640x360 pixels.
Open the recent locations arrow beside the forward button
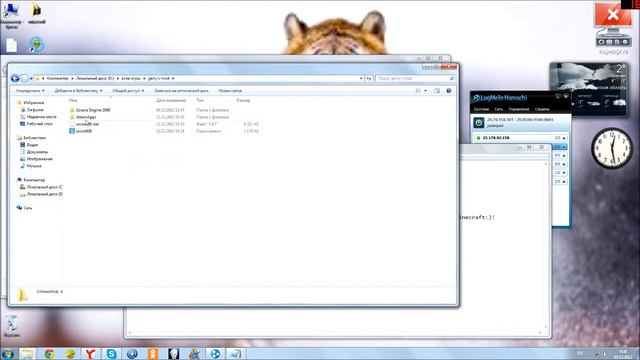pos(31,78)
